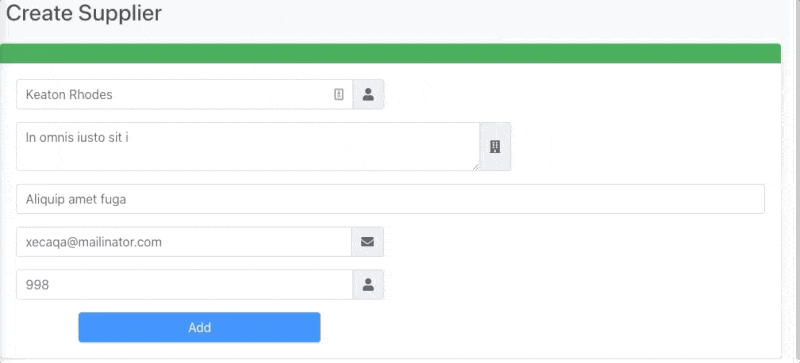The height and width of the screenshot is (363, 800).
Task: Focus the xecaqa@mailinator.com email field
Action: click(184, 241)
